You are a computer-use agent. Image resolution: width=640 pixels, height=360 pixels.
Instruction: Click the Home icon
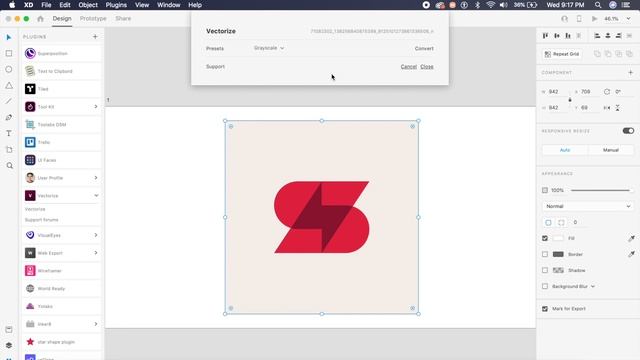point(40,19)
